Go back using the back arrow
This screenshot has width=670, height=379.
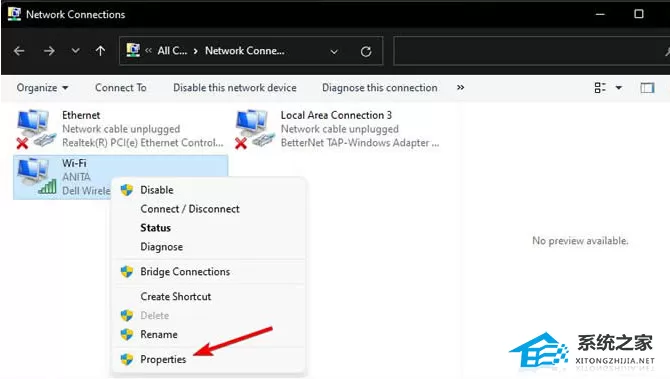[19, 51]
